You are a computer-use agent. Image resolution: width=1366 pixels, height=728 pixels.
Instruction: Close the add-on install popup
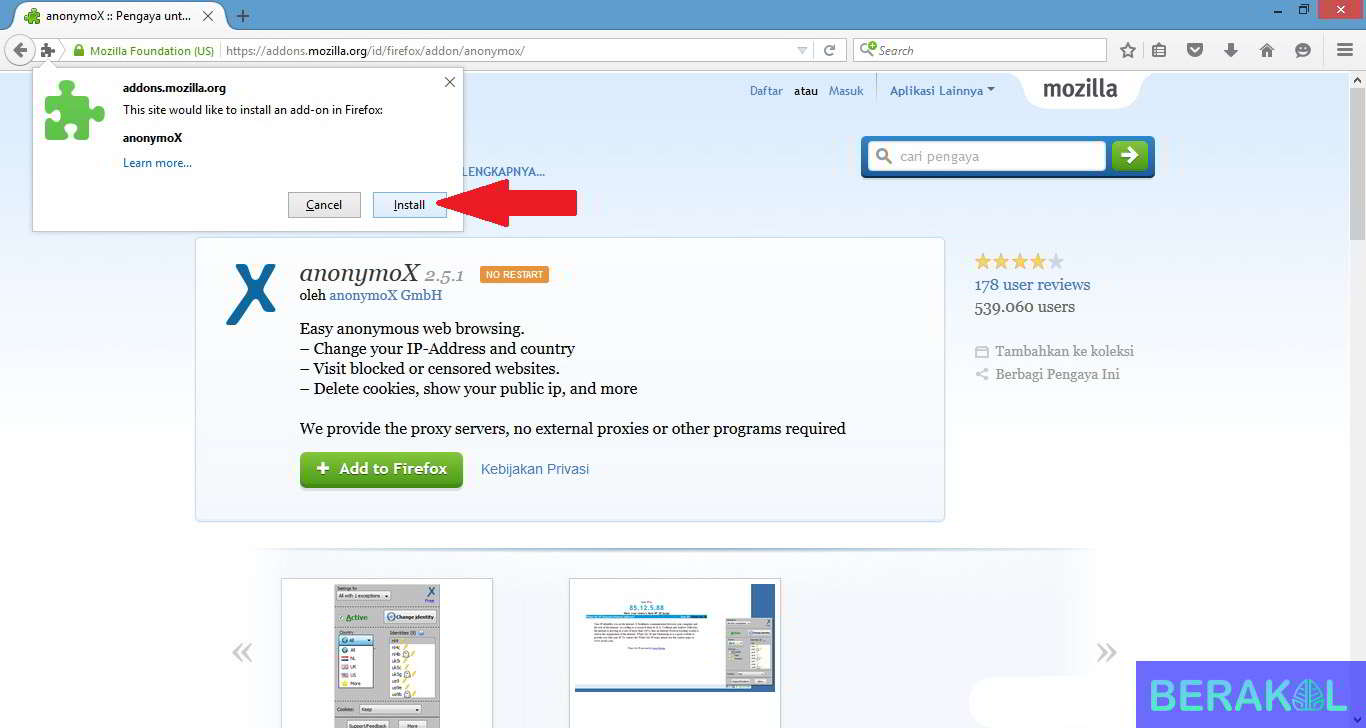point(450,82)
